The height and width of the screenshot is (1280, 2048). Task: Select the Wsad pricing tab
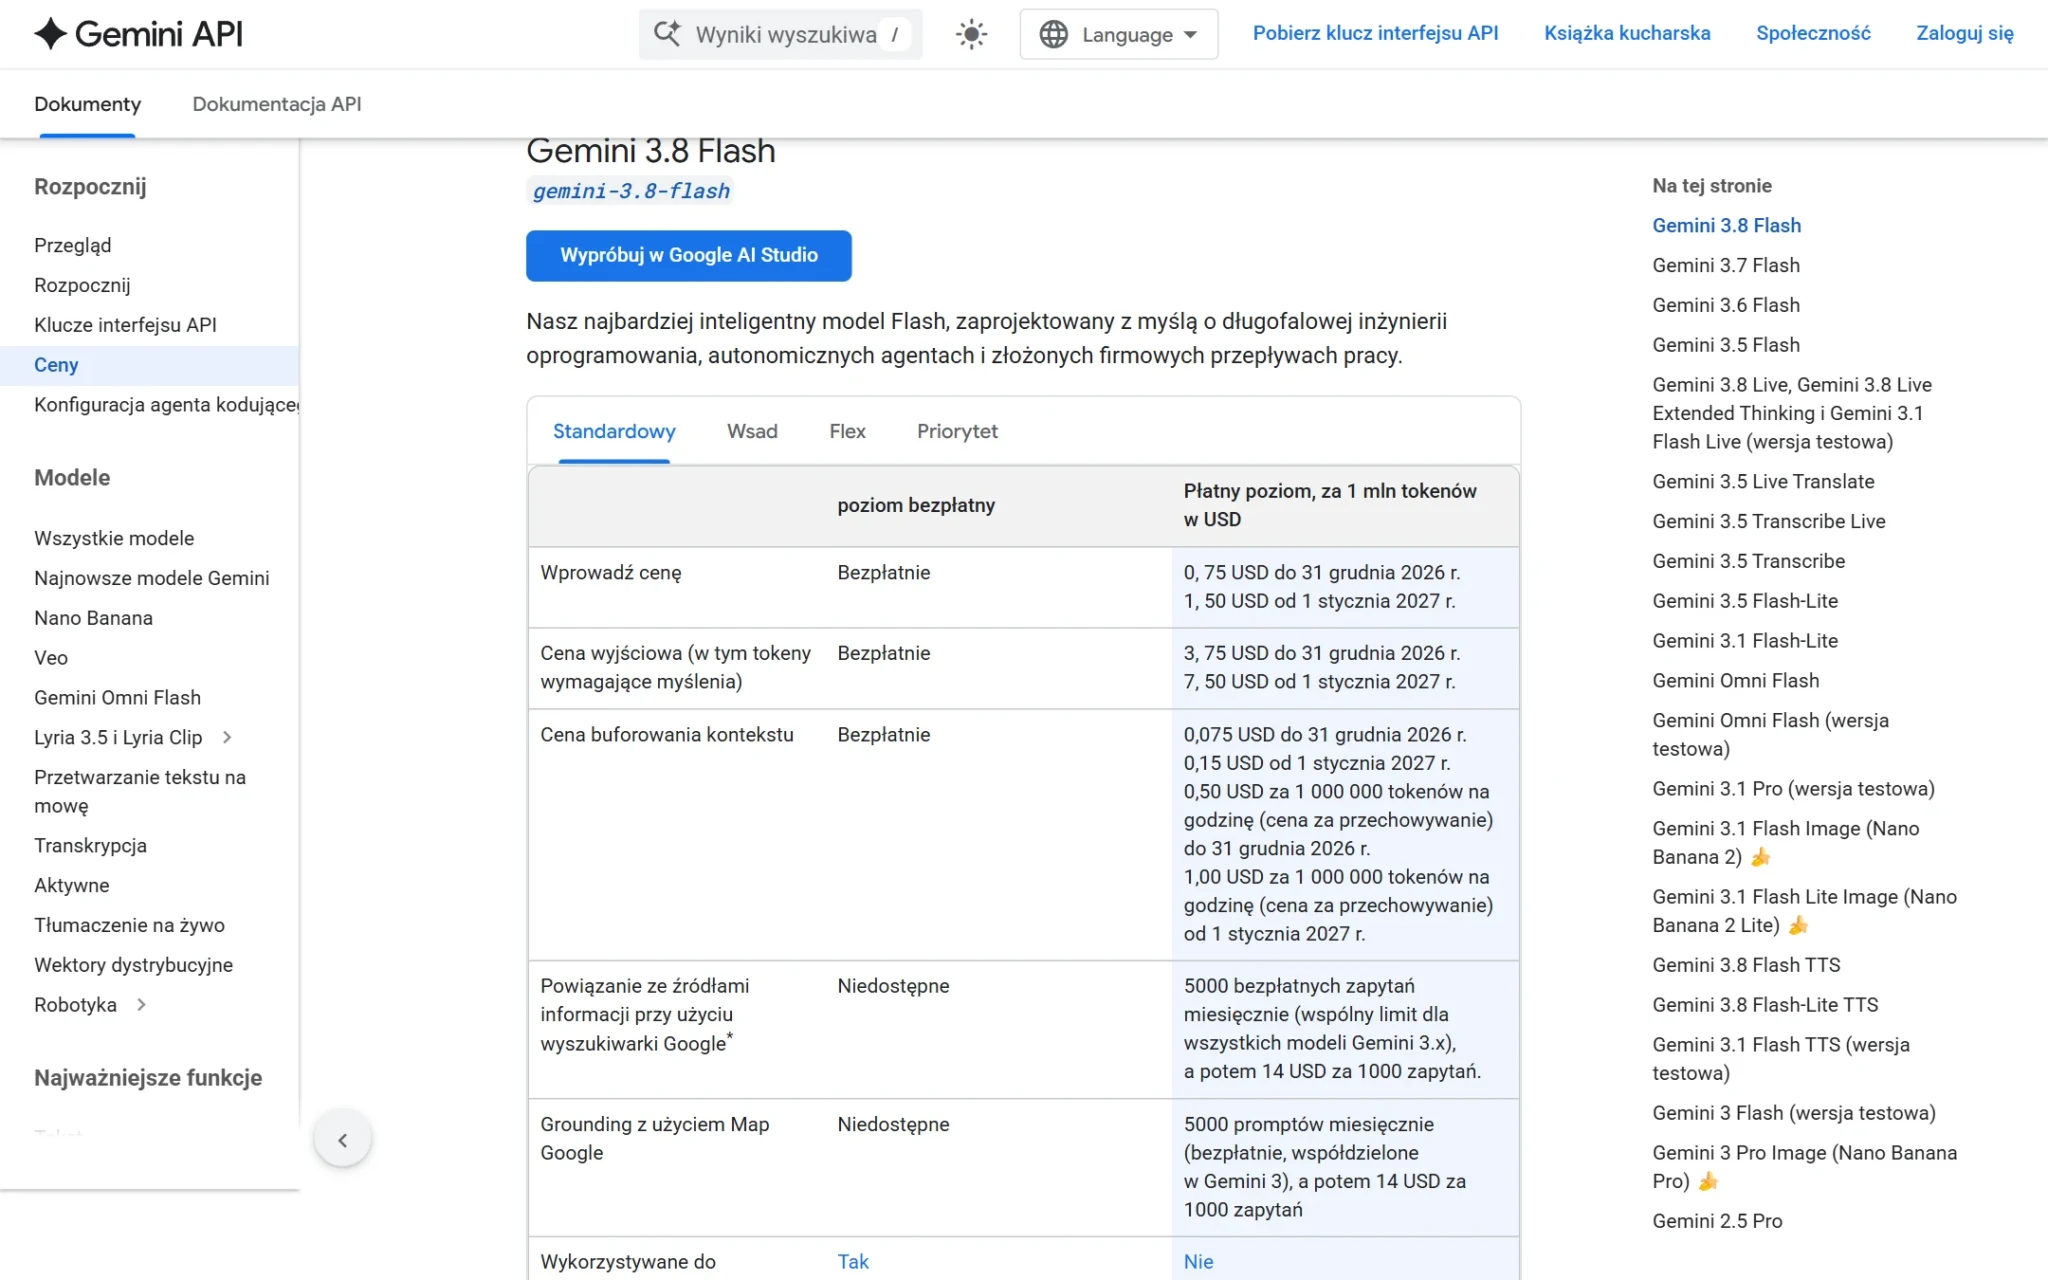752,431
